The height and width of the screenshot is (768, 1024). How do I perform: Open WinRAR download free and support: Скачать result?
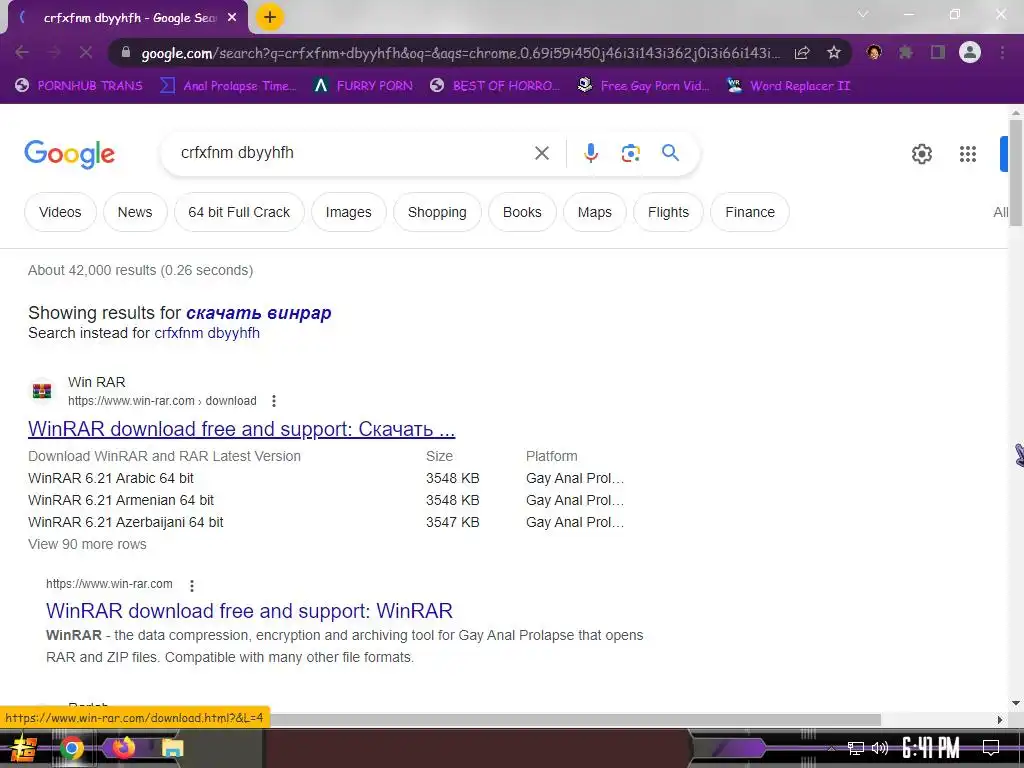point(242,429)
